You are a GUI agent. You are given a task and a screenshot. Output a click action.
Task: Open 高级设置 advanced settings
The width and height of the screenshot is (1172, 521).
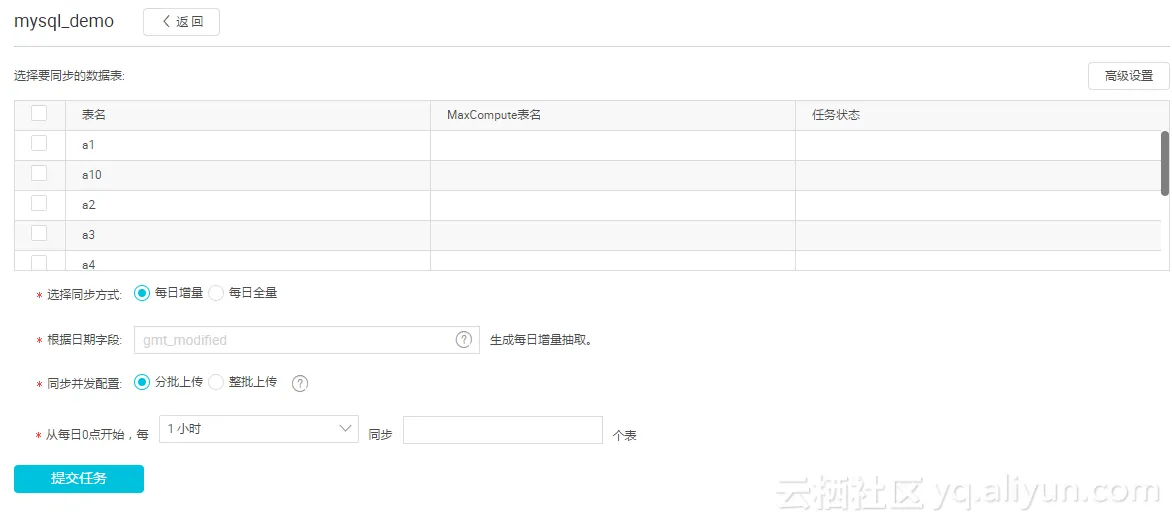pos(1129,75)
